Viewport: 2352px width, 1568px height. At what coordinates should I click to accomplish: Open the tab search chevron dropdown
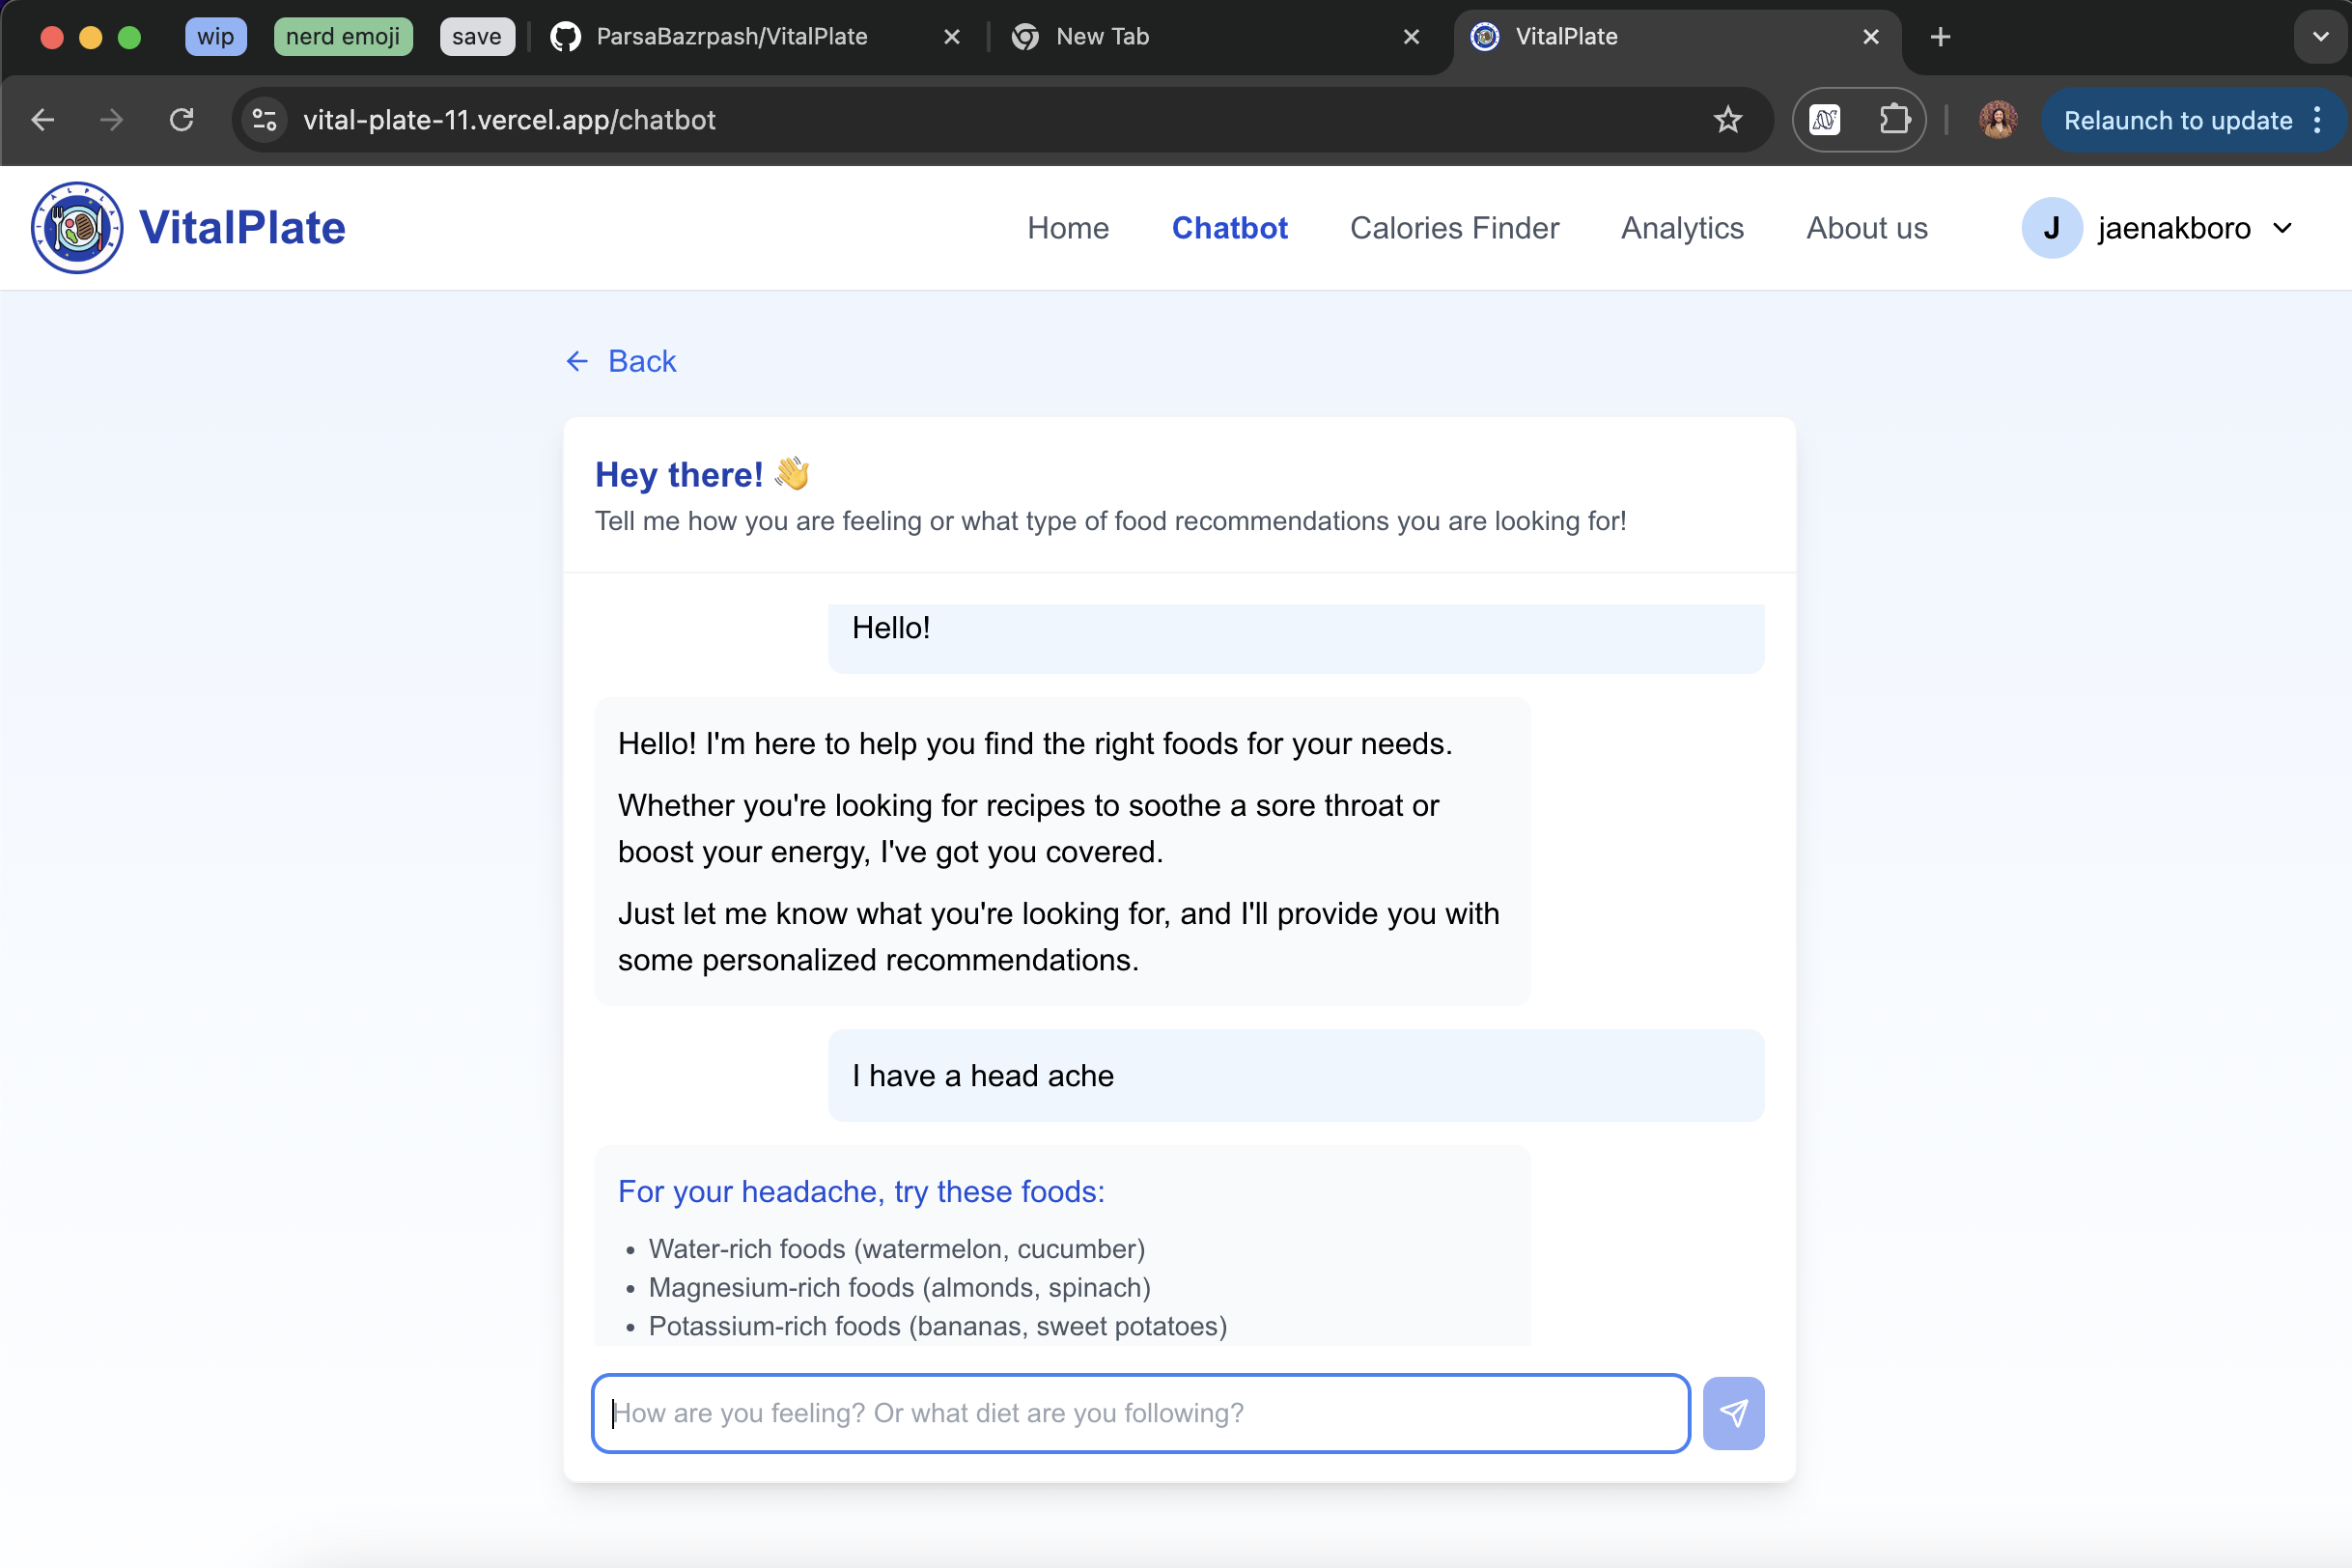pyautogui.click(x=2320, y=37)
